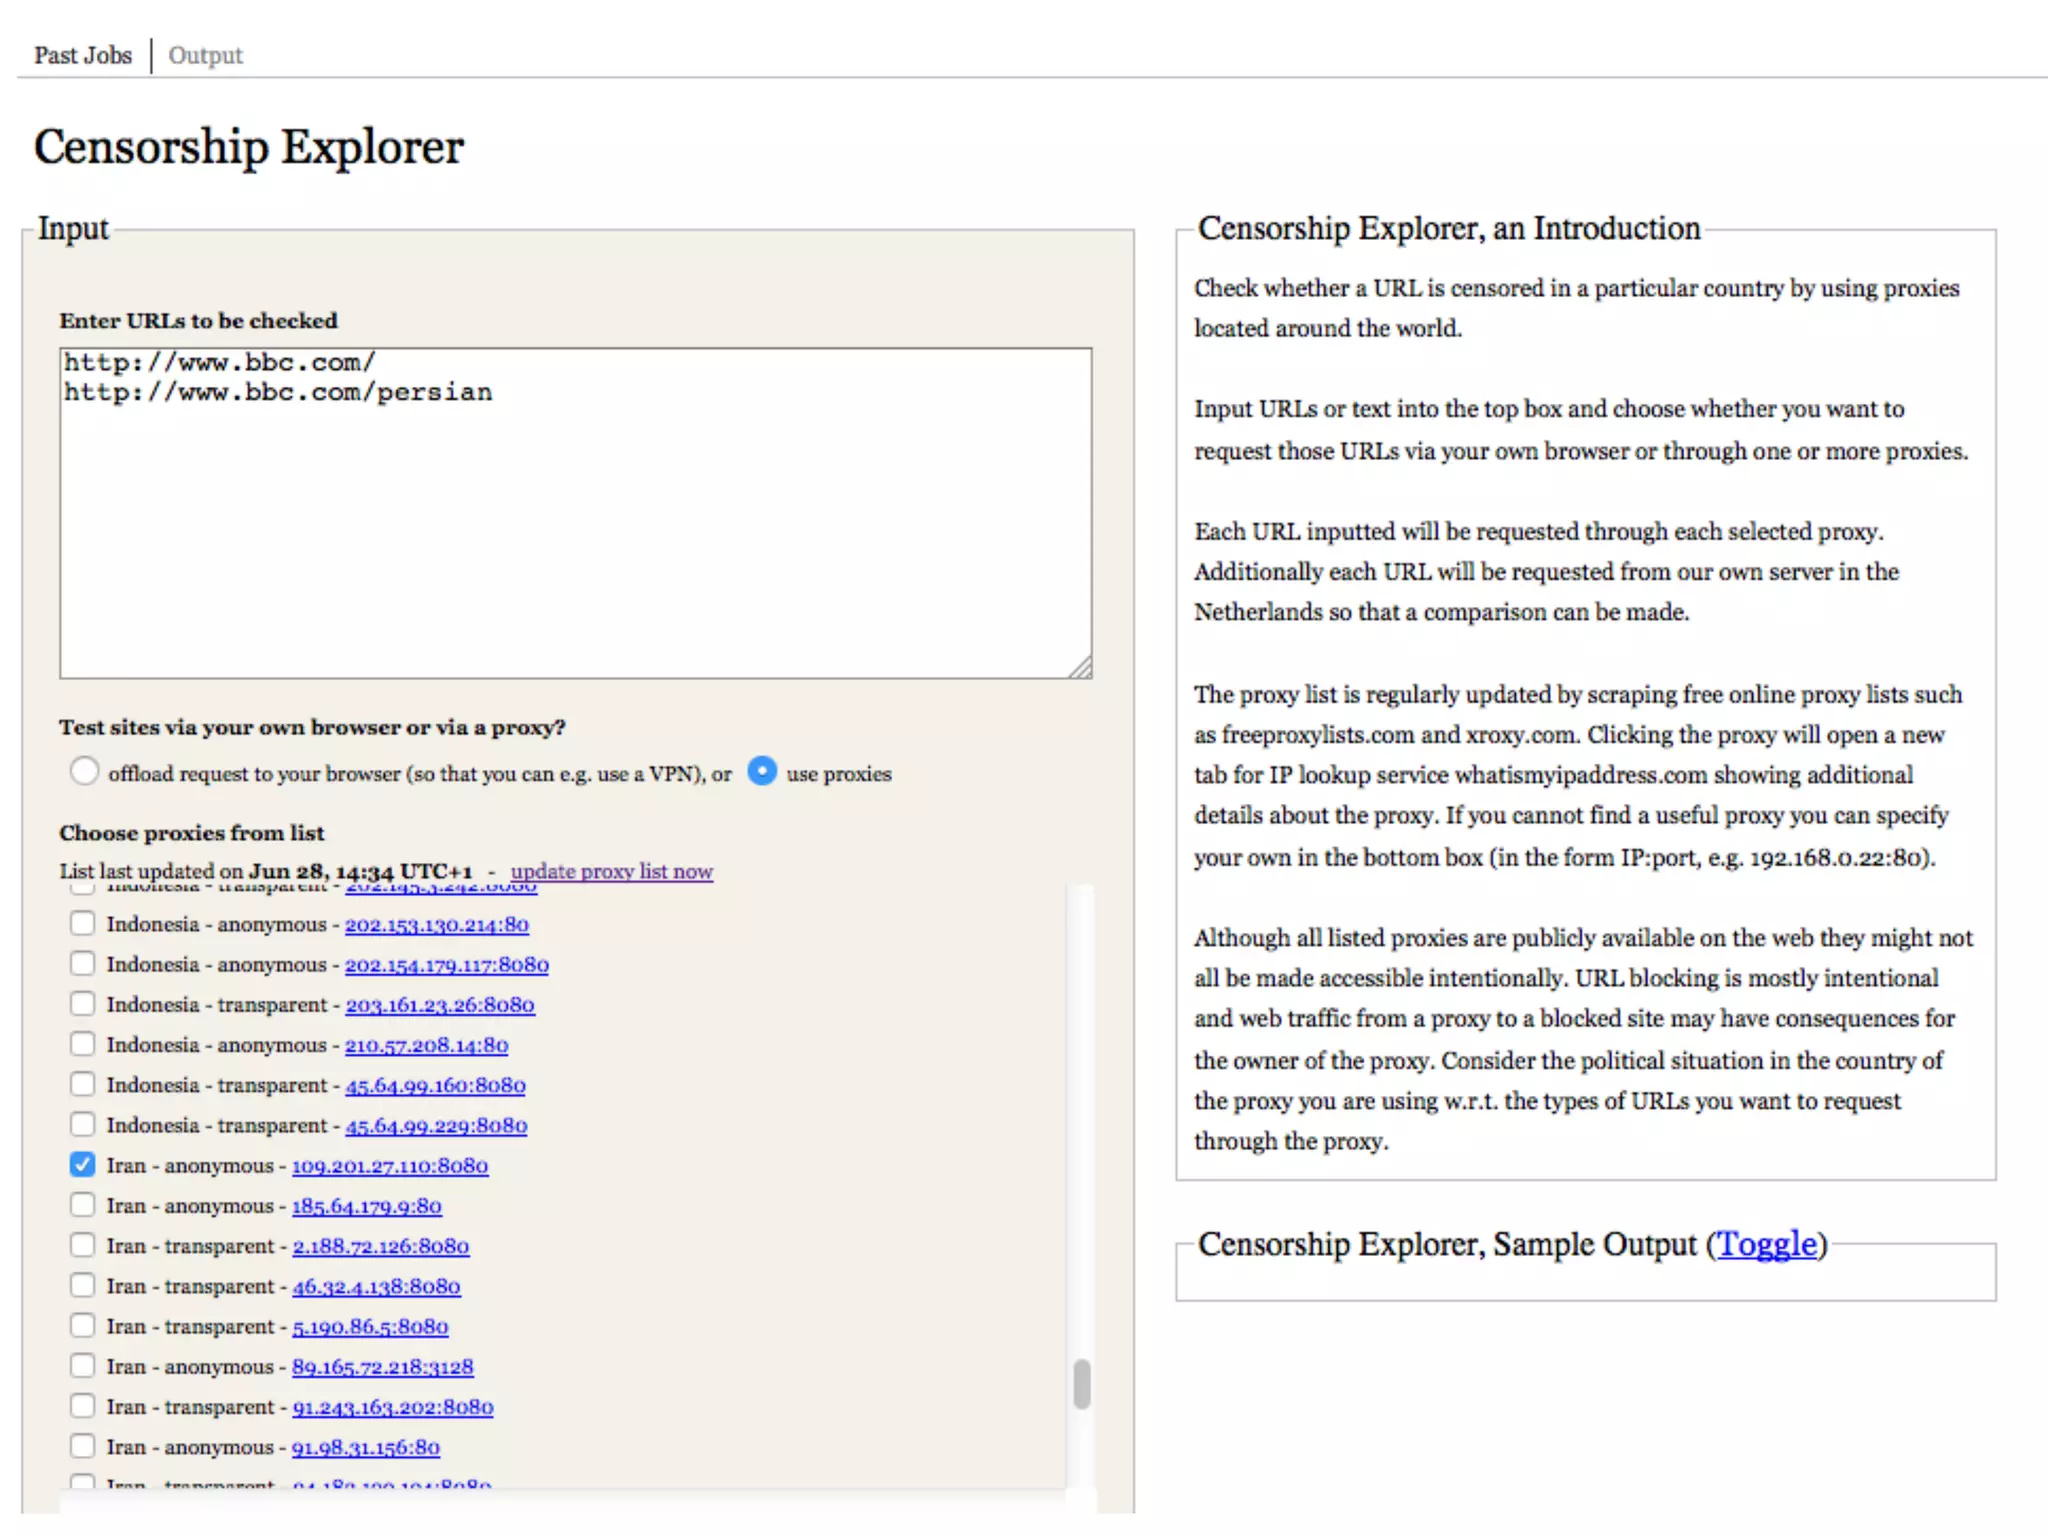Check Indonesia transparent proxy 45.64.99.229:8080

83,1124
